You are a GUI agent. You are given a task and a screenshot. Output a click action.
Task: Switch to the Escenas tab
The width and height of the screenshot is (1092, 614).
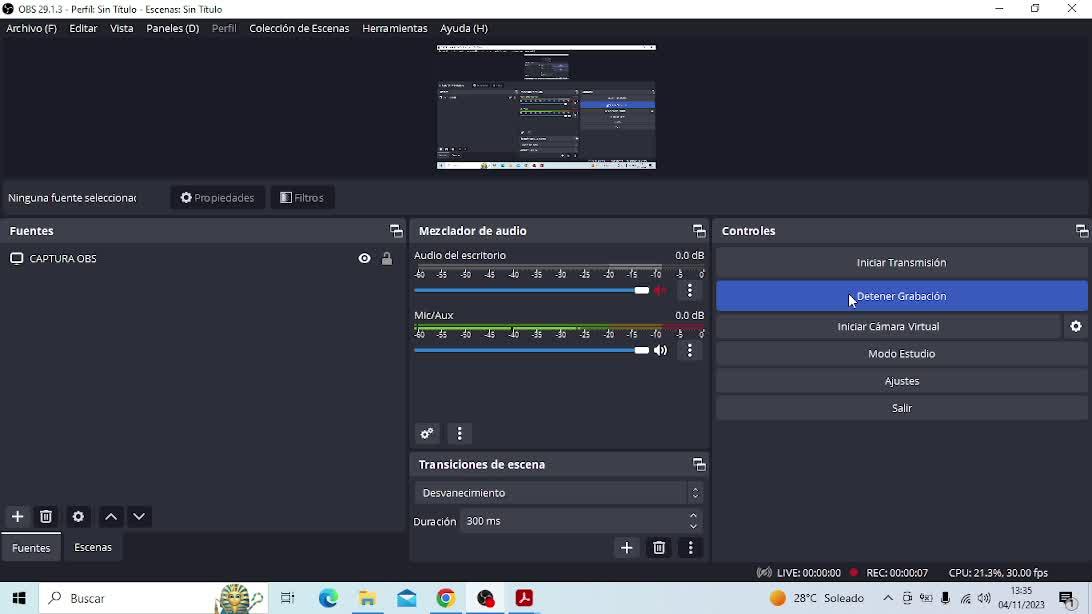(x=93, y=548)
